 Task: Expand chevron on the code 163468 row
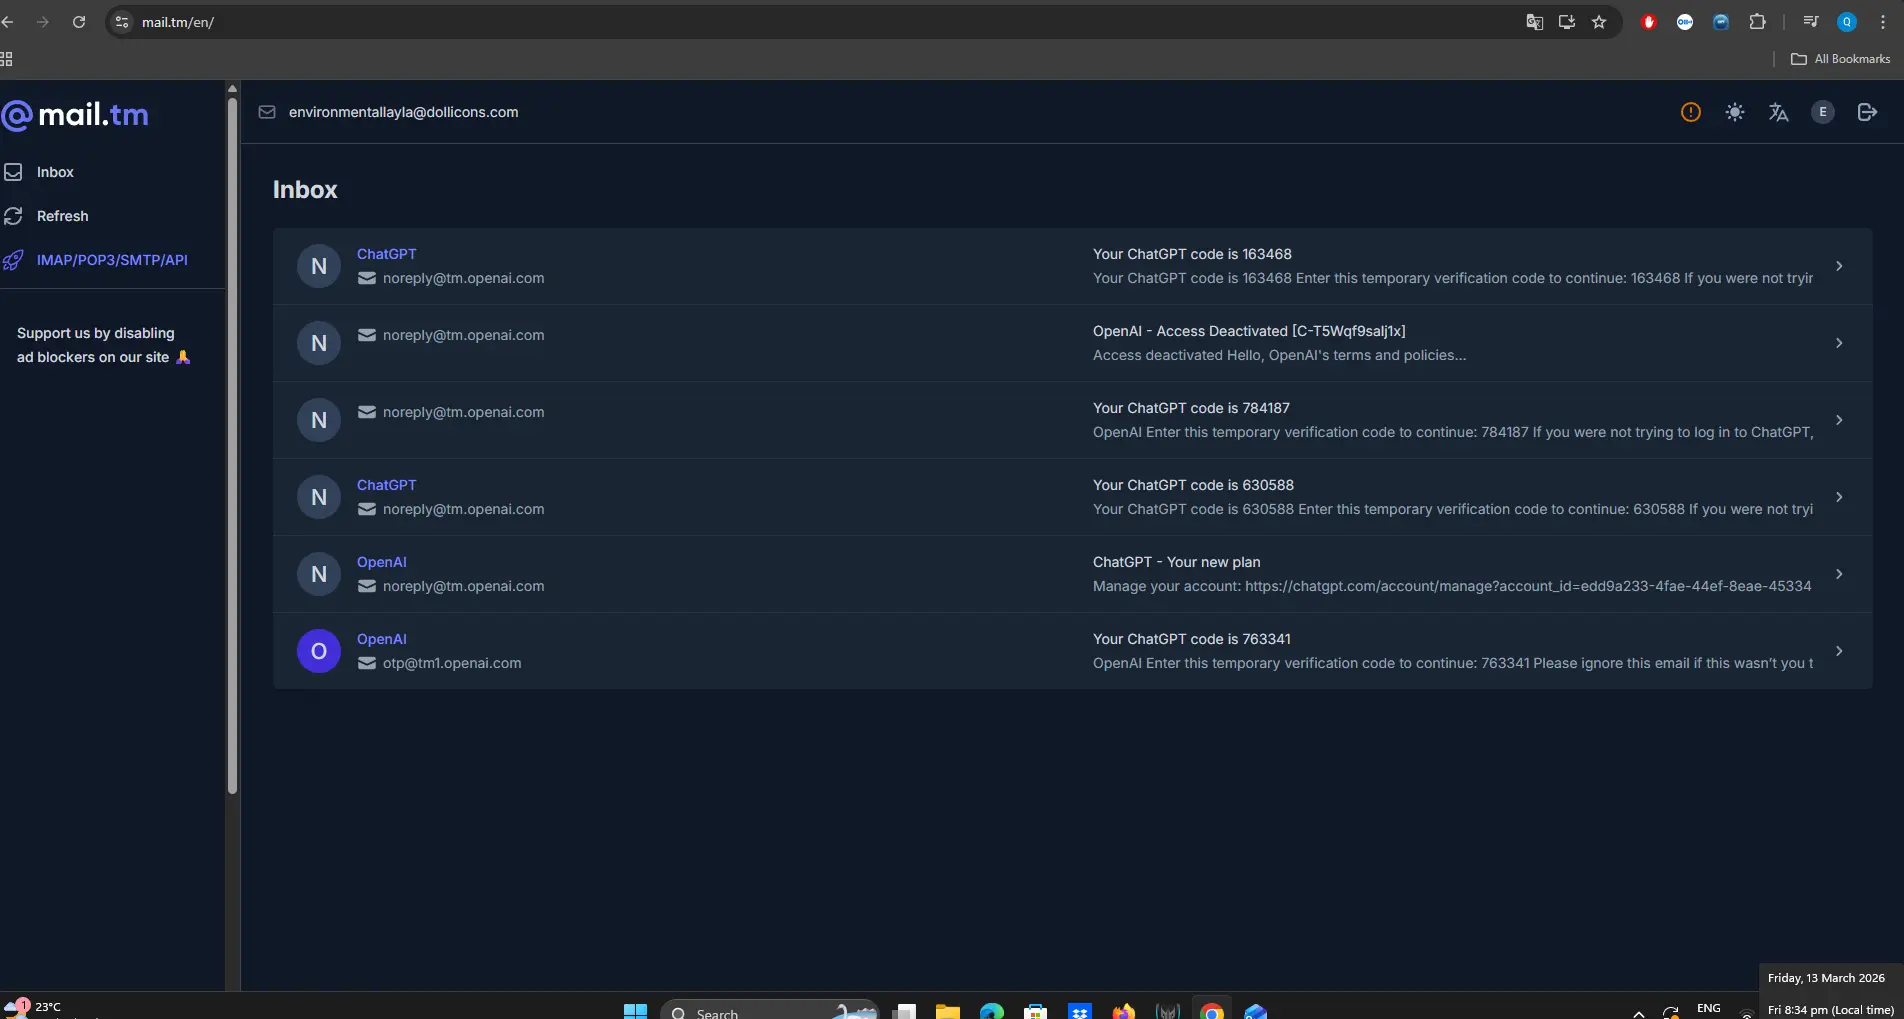coord(1839,266)
